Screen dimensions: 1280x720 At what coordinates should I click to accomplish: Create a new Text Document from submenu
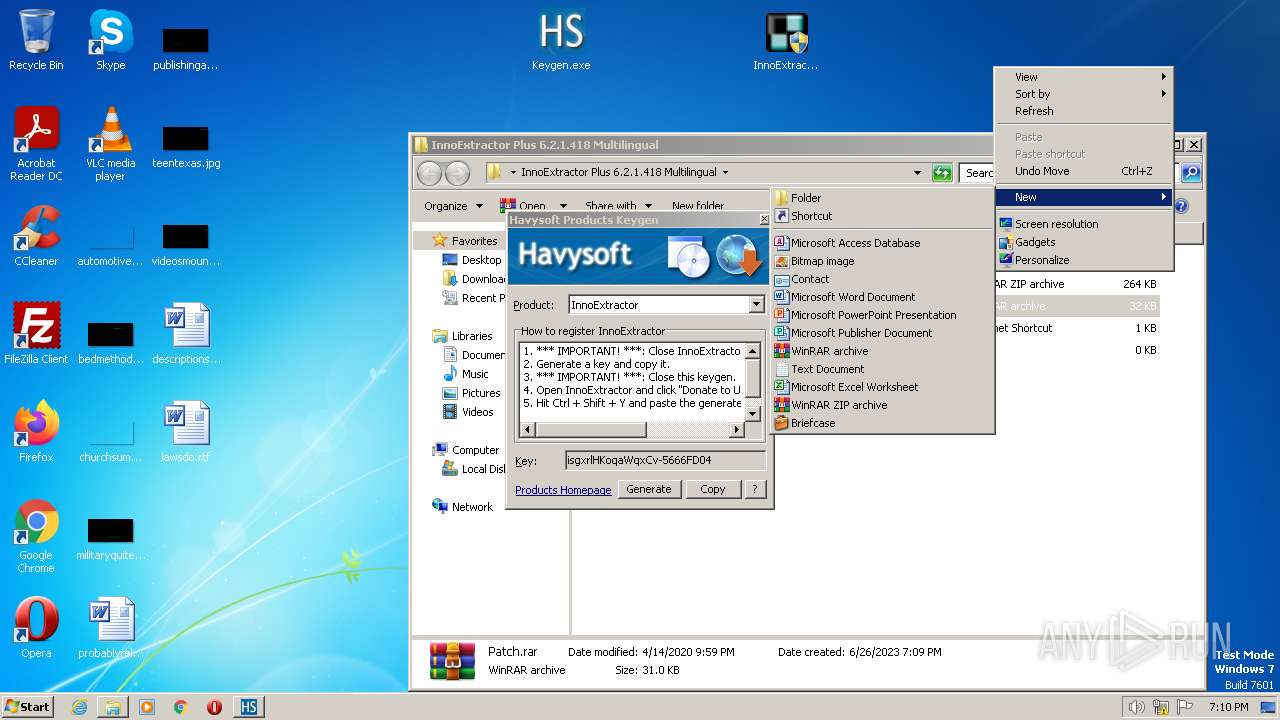pos(883,369)
